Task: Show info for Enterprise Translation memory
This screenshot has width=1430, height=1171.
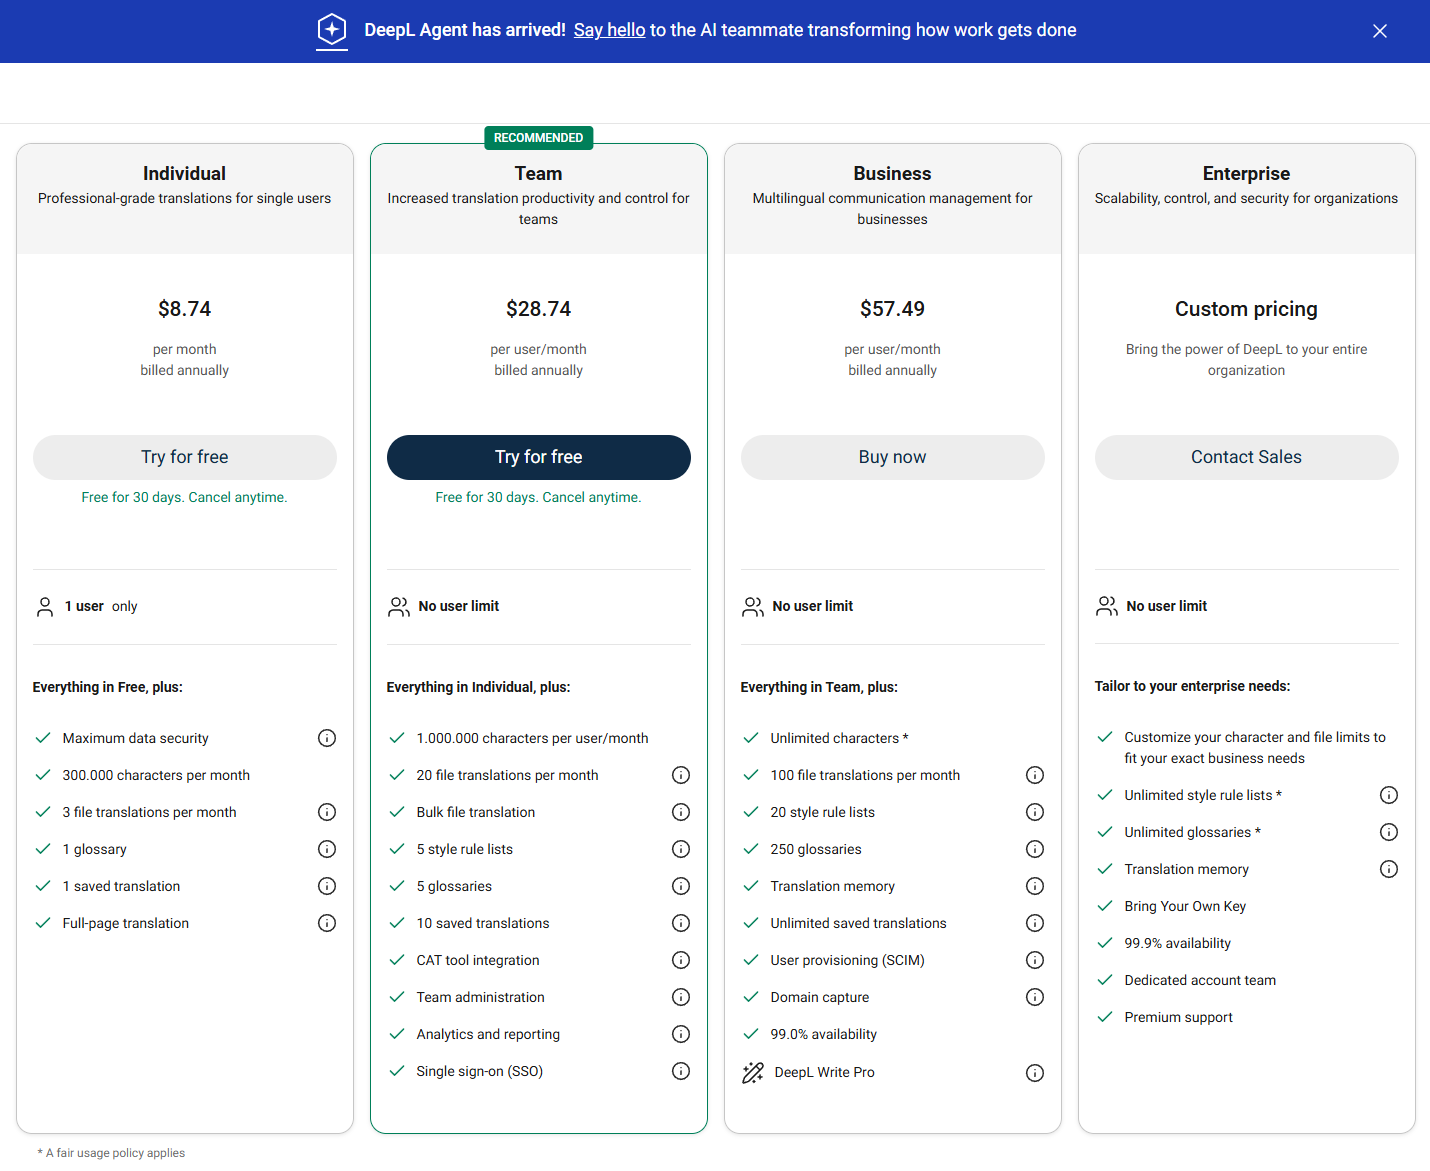Action: click(x=1389, y=869)
